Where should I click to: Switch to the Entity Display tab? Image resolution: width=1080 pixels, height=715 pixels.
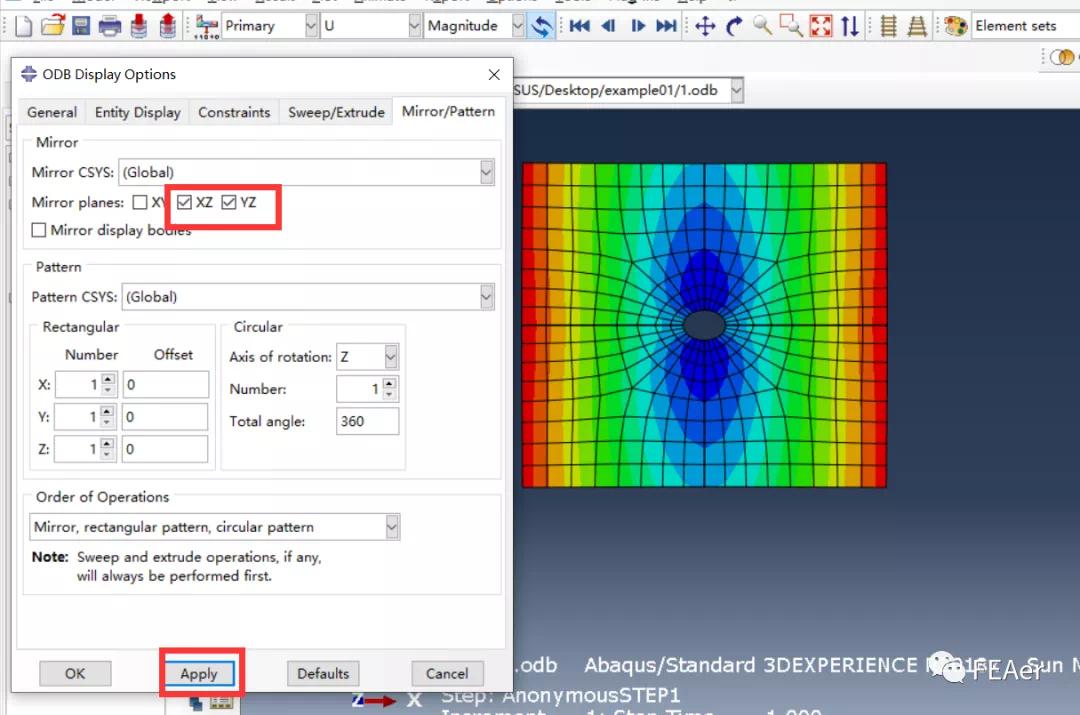138,112
